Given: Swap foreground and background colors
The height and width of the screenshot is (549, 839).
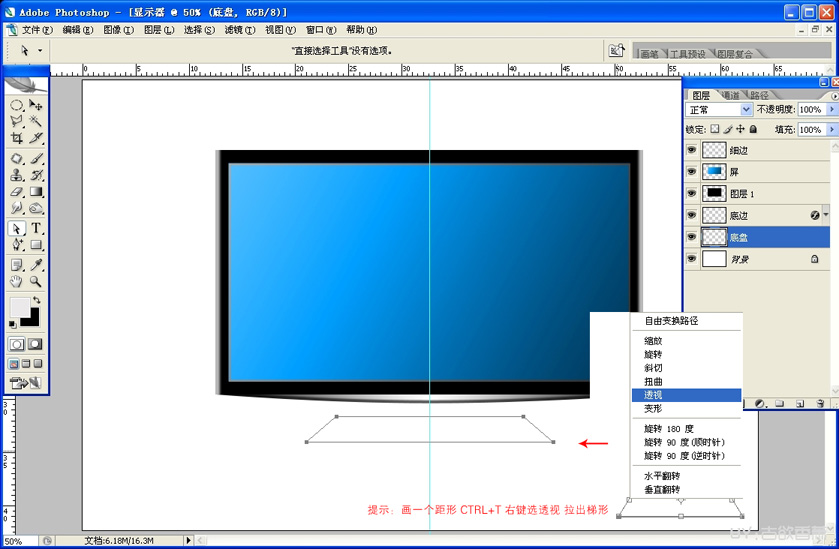Looking at the screenshot, I should pyautogui.click(x=37, y=300).
